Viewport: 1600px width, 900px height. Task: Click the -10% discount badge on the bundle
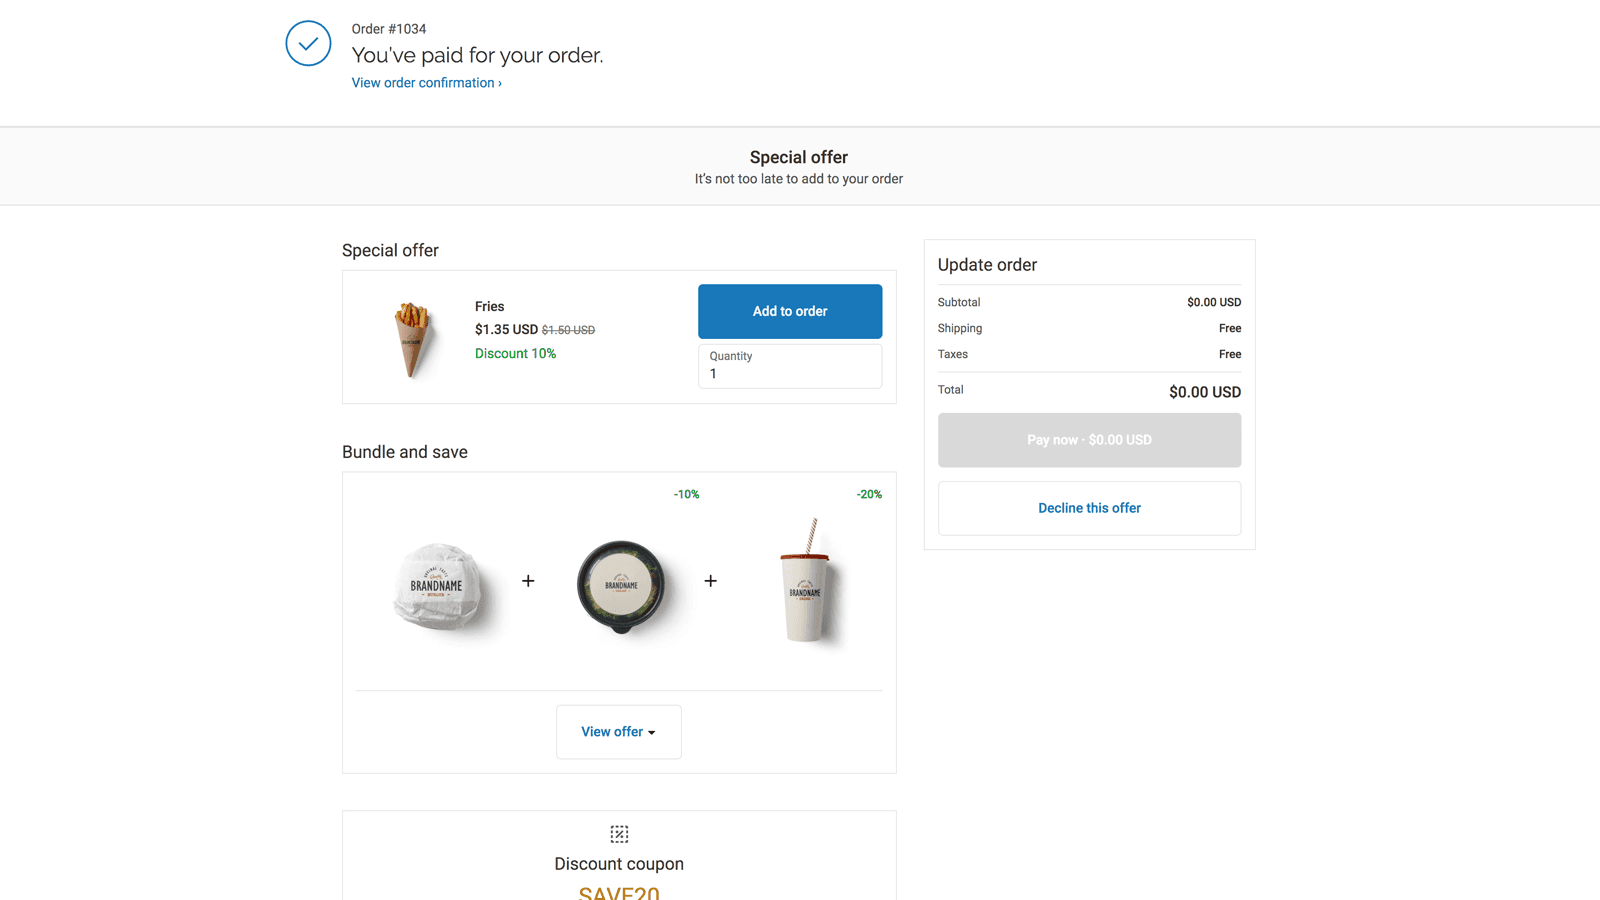click(687, 493)
